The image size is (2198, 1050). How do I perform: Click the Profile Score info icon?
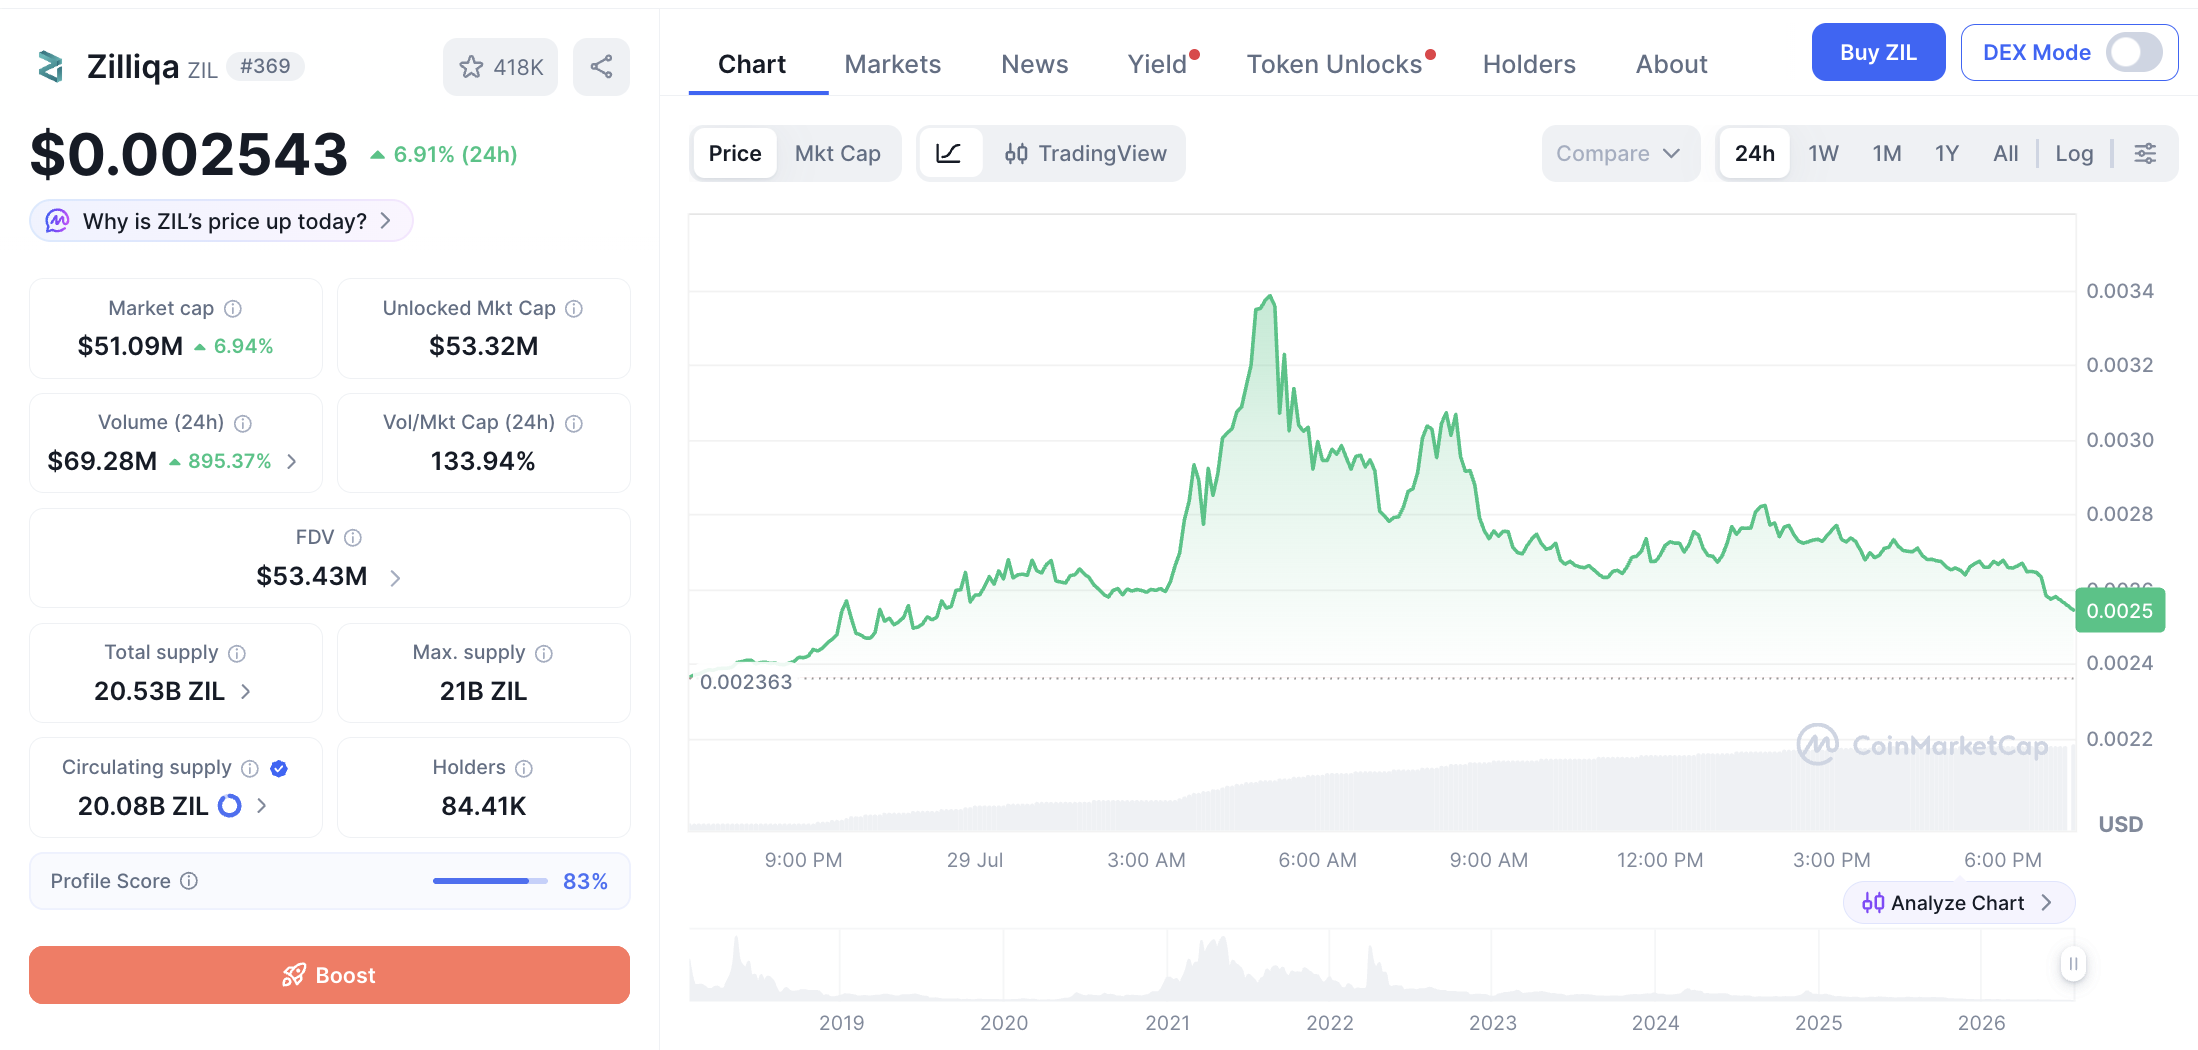click(189, 881)
